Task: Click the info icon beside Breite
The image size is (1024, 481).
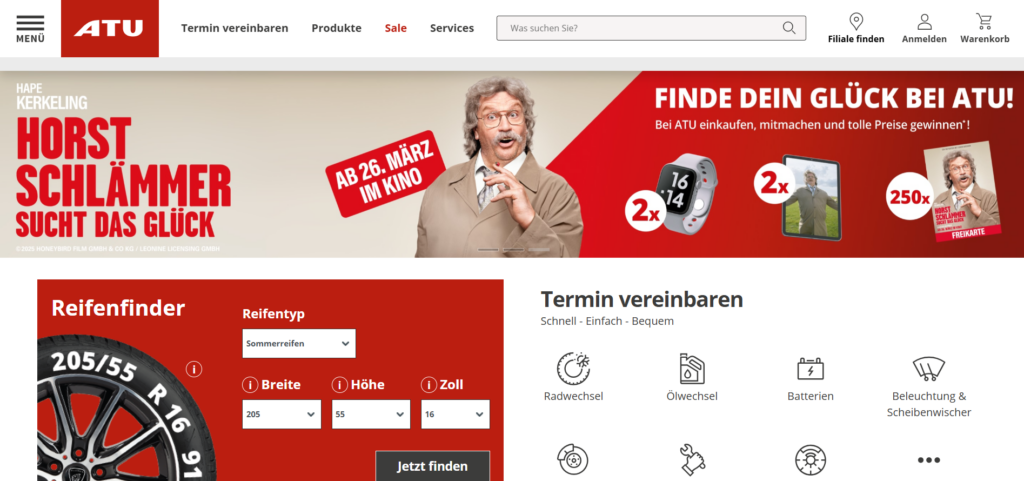Action: (x=250, y=385)
